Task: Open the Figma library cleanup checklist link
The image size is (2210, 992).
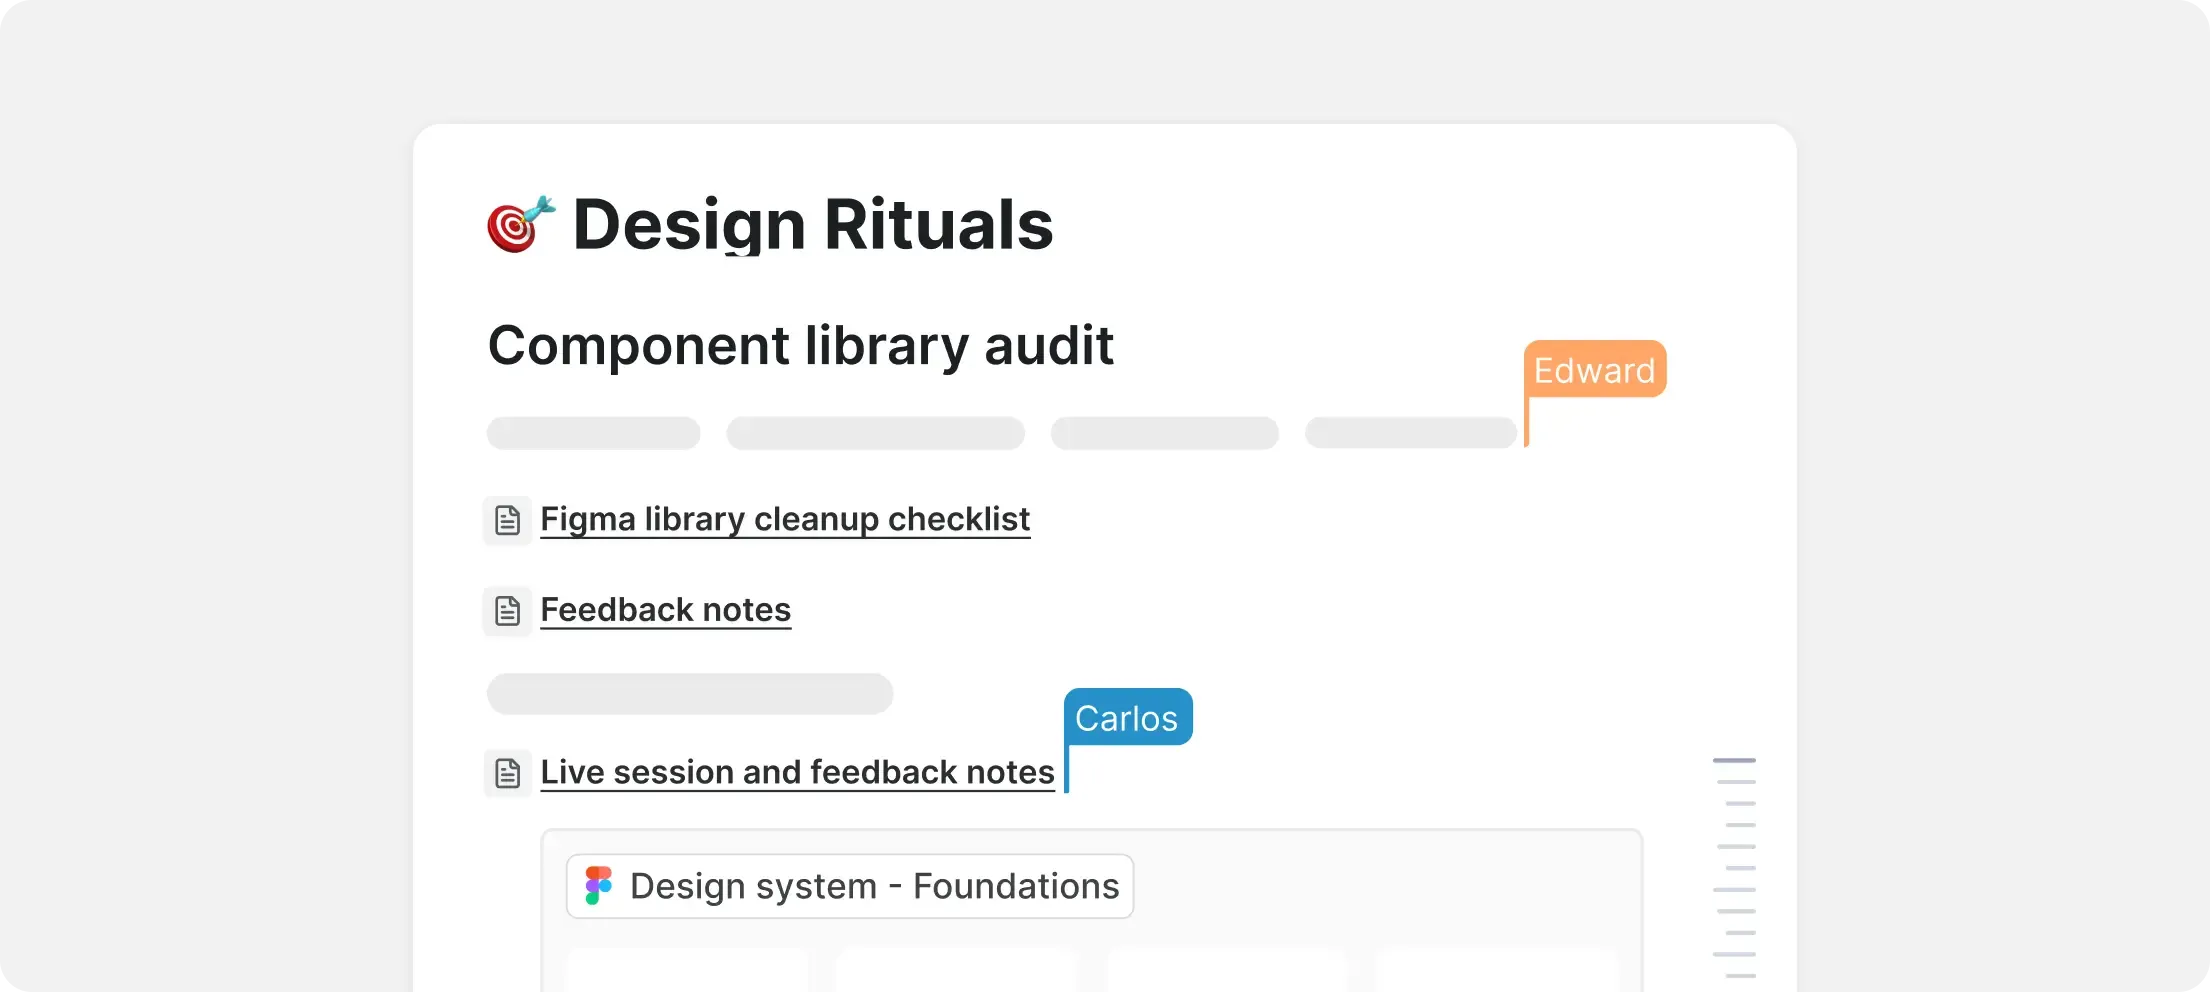Action: tap(785, 520)
